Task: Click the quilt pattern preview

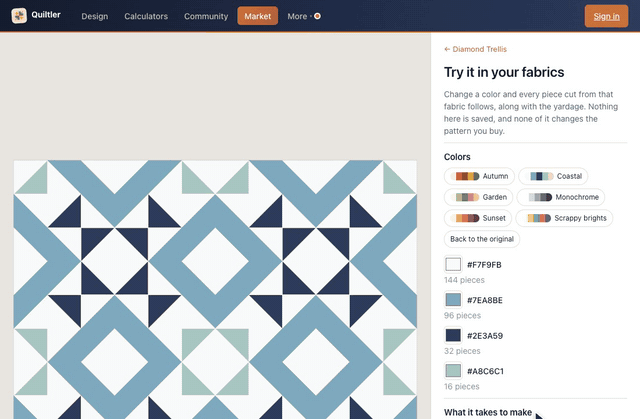Action: tap(215, 290)
